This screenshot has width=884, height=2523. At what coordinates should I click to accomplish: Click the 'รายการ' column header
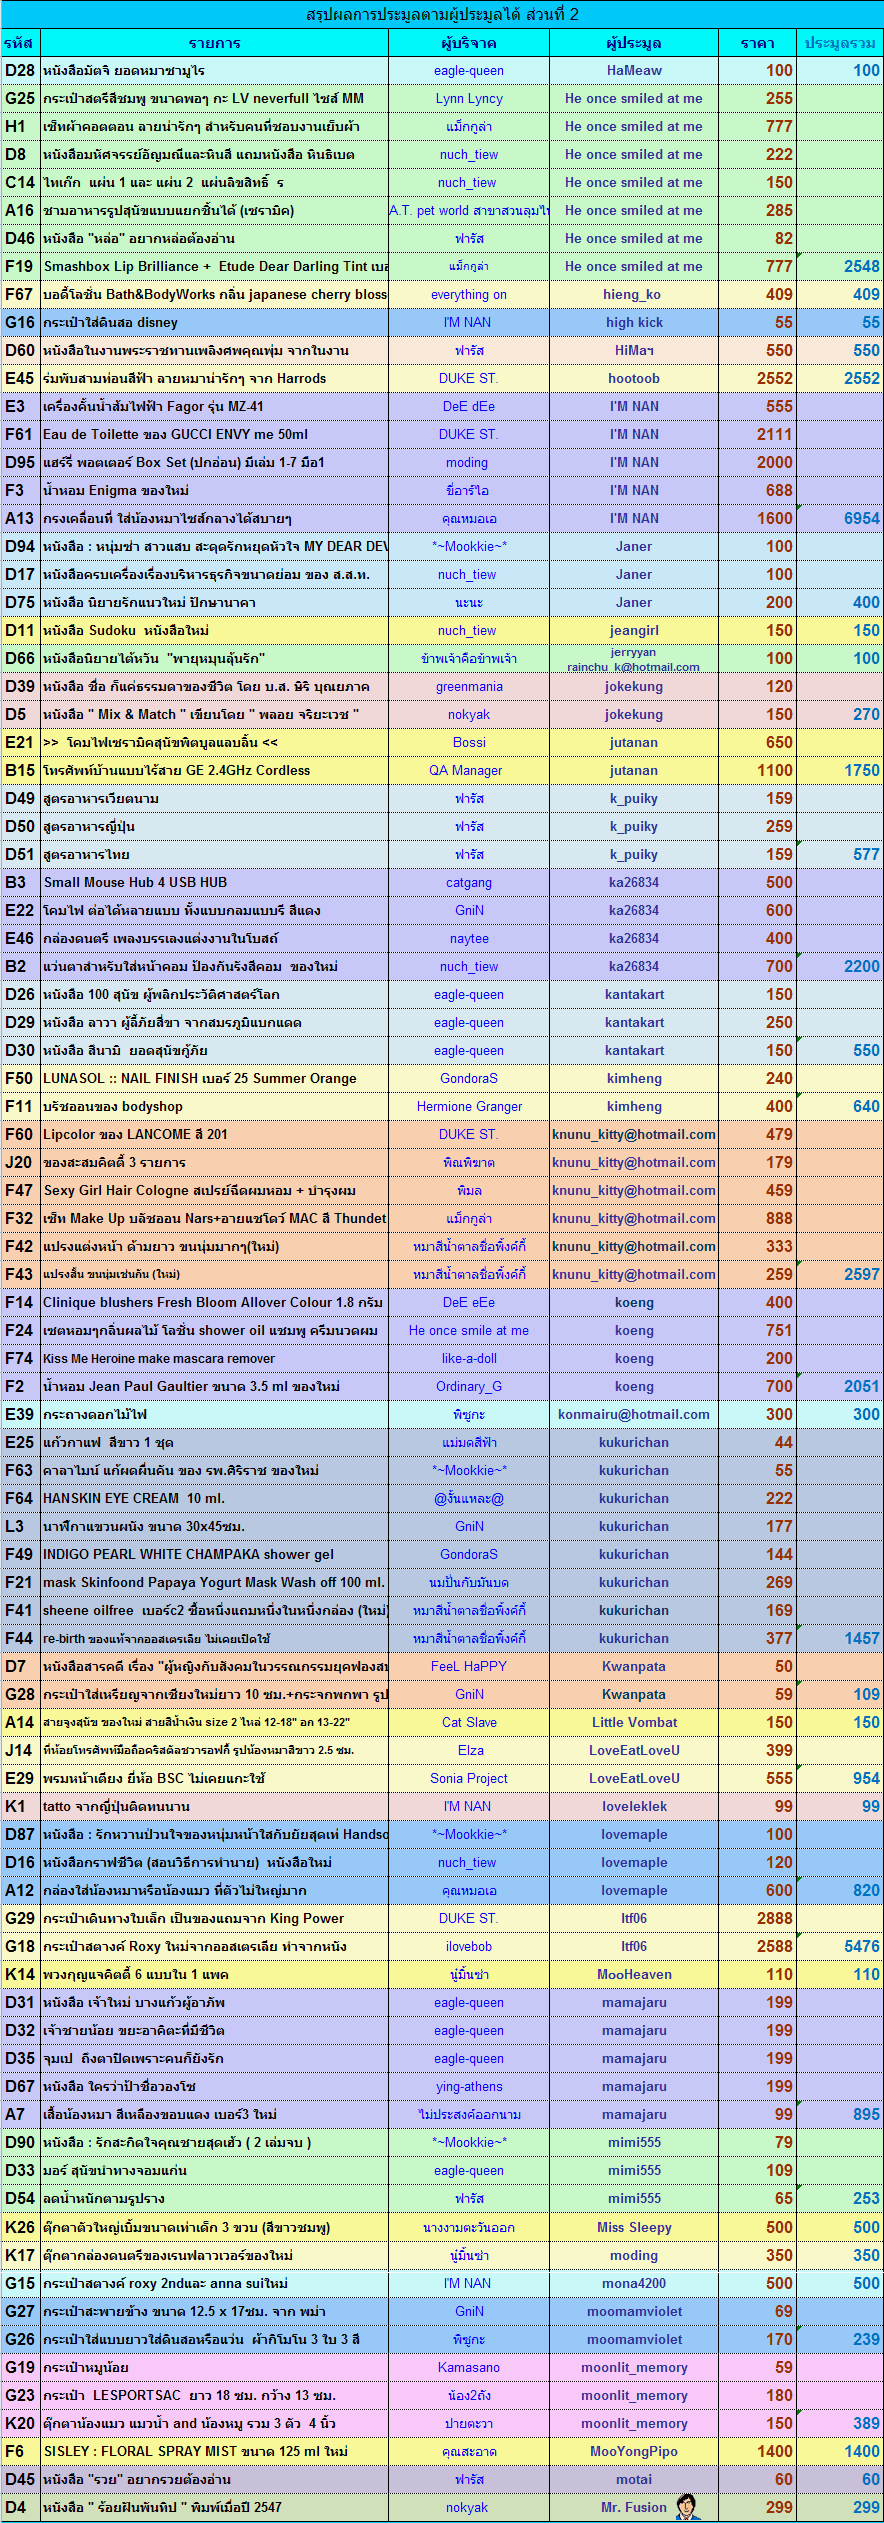click(x=214, y=43)
